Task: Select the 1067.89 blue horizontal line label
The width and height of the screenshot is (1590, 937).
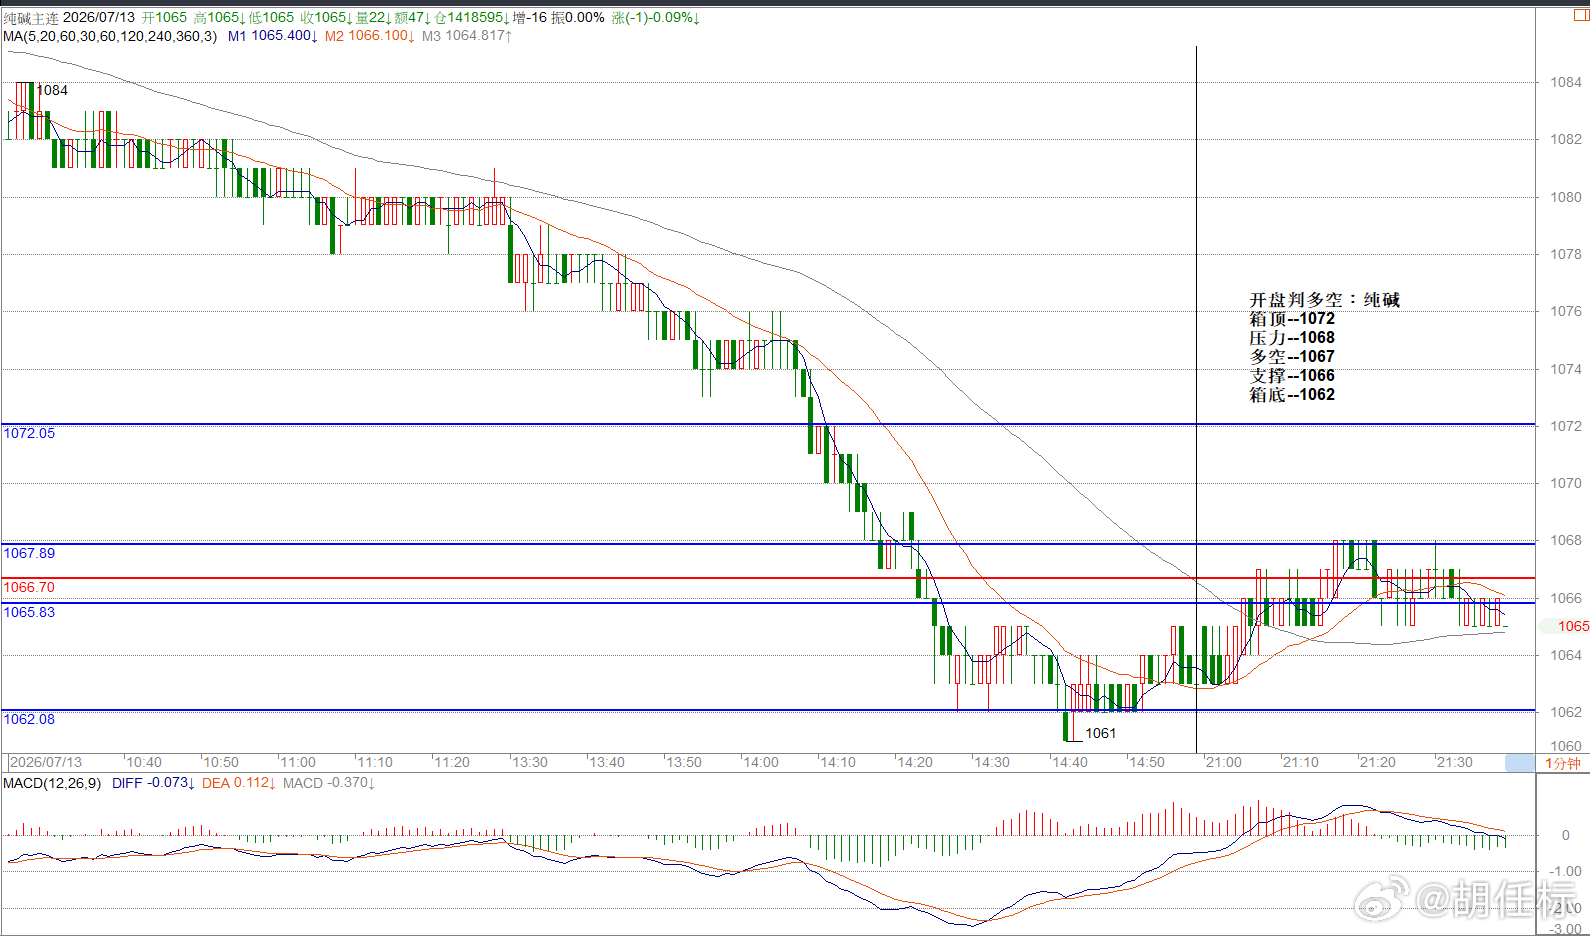Action: click(x=29, y=553)
